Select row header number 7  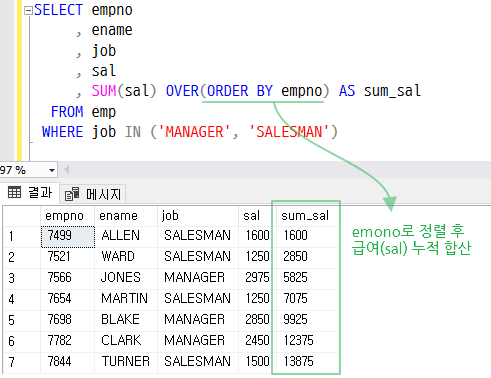click(22, 362)
